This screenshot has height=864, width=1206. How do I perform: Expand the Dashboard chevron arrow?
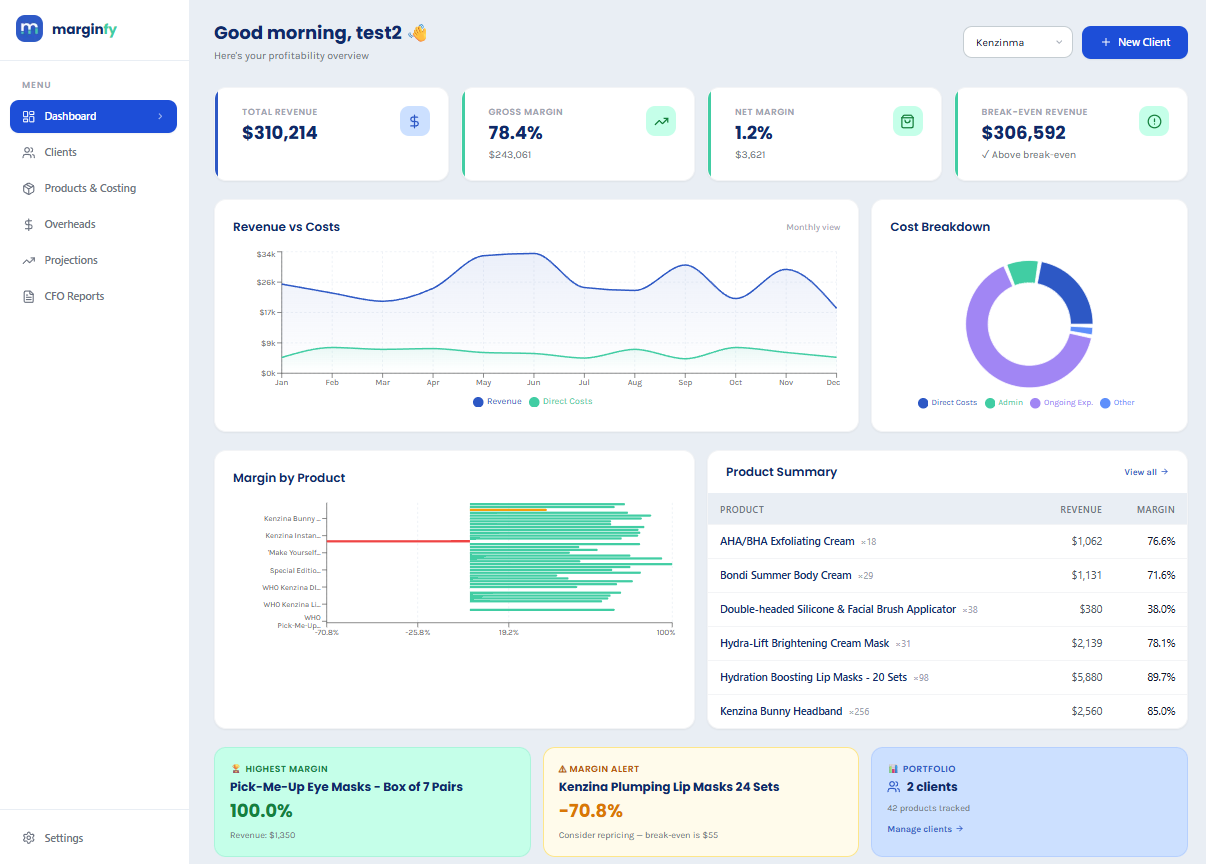click(160, 116)
